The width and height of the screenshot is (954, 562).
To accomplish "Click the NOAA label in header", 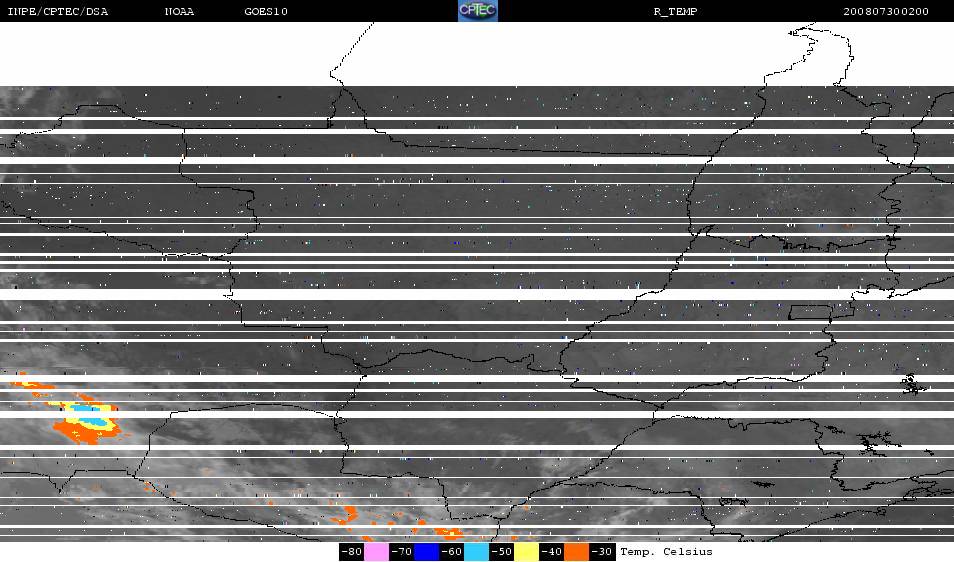I will click(179, 12).
